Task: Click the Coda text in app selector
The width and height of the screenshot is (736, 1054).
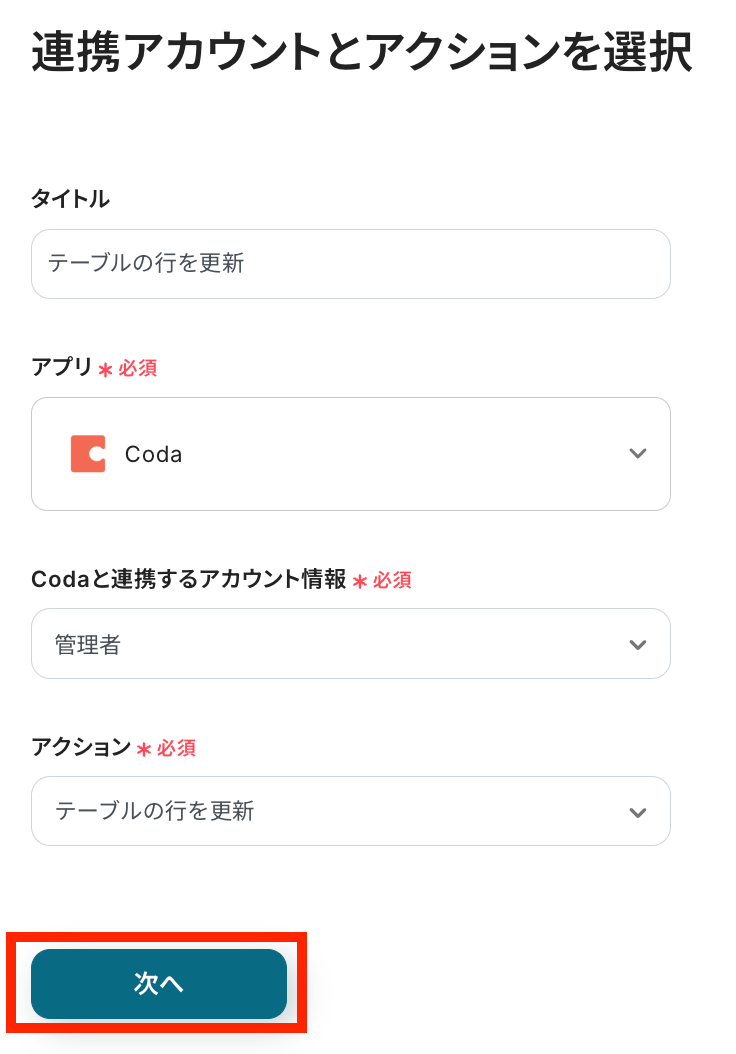Action: (153, 454)
